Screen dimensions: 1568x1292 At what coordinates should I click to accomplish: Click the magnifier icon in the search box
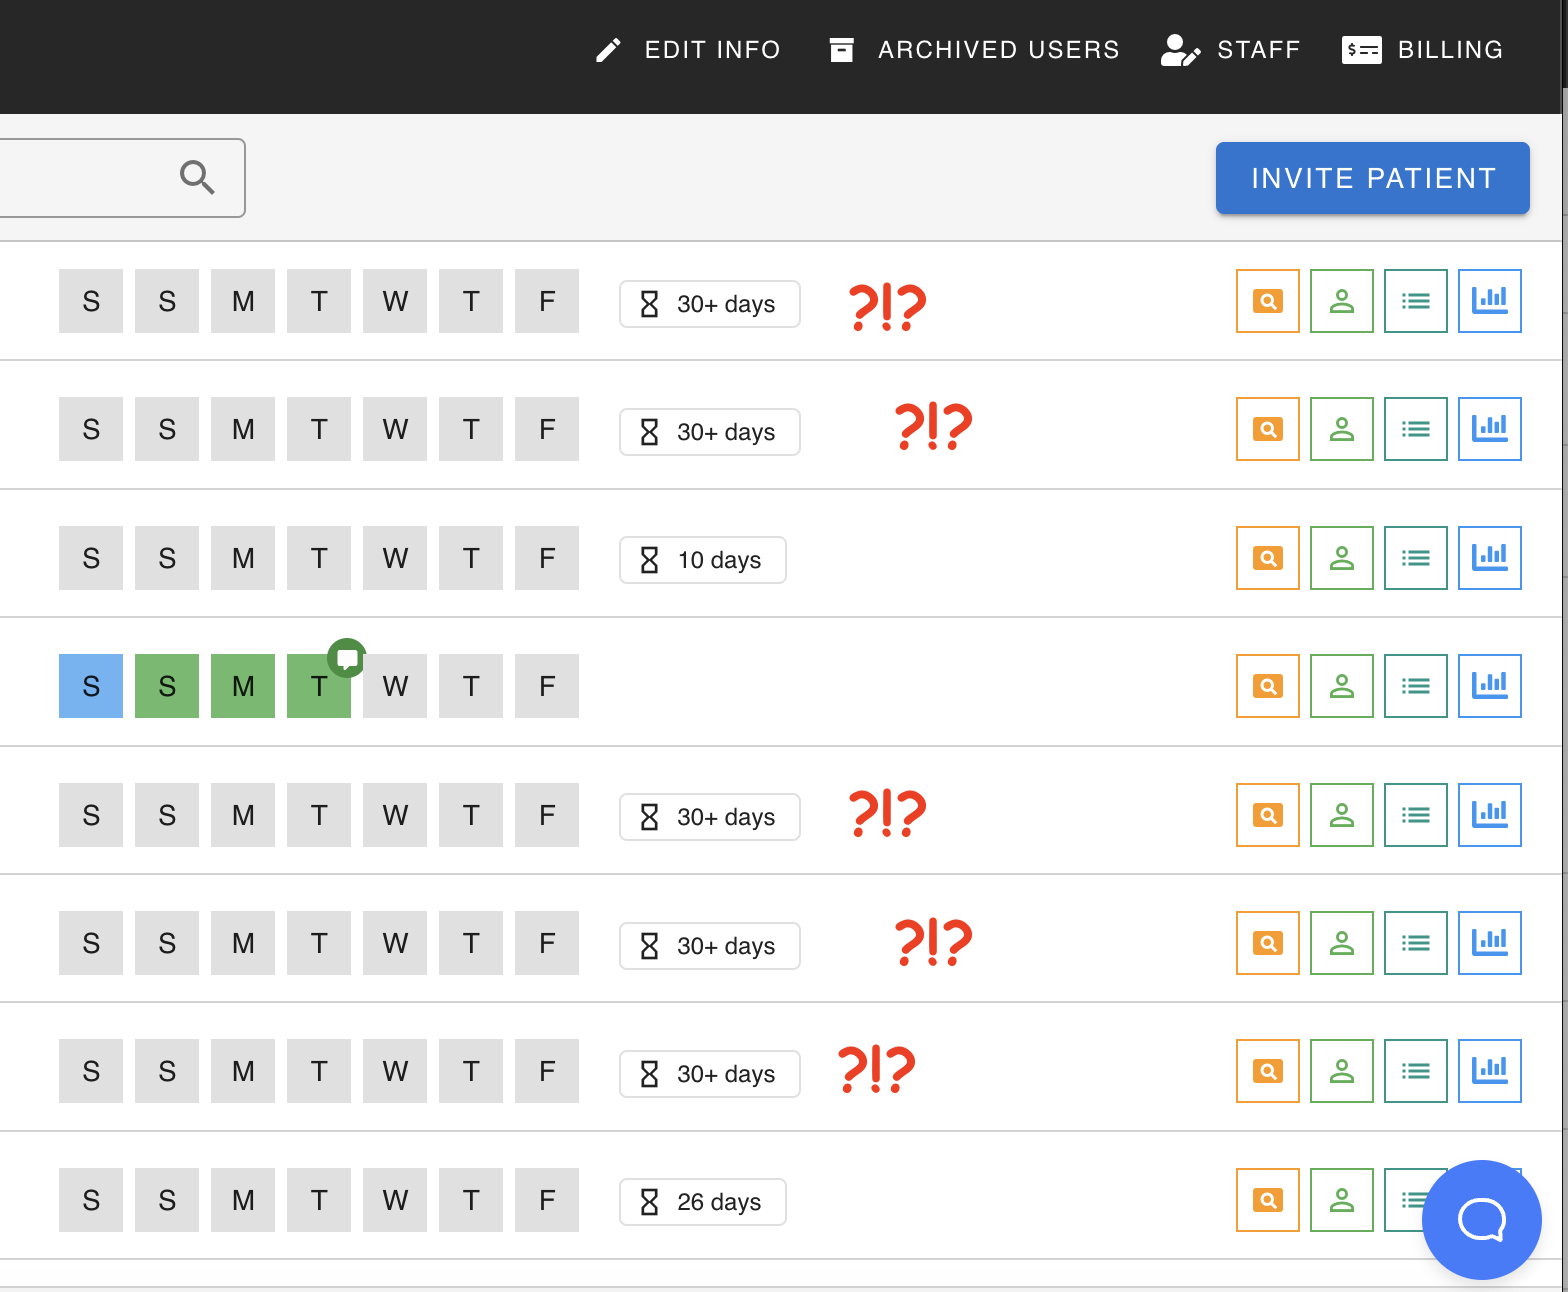point(197,177)
